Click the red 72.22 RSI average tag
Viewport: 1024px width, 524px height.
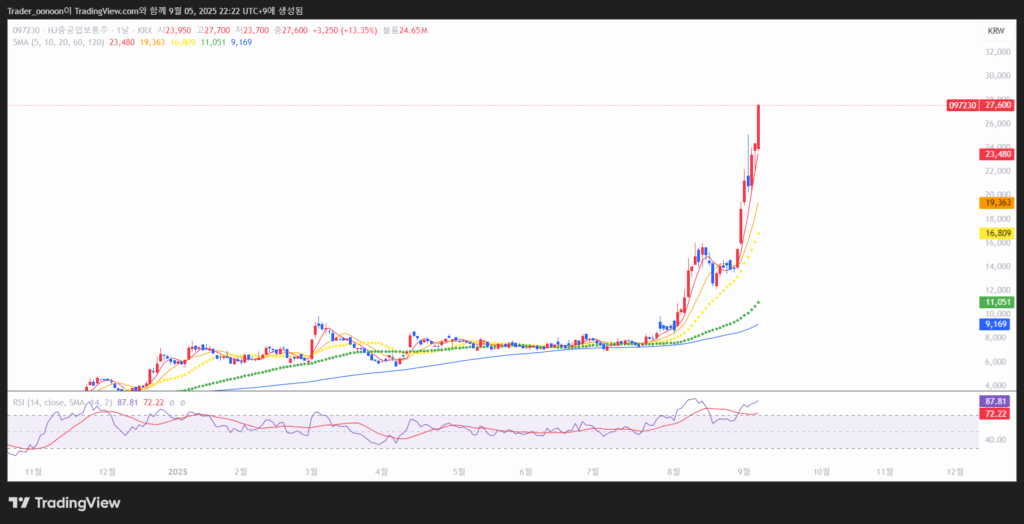[998, 413]
